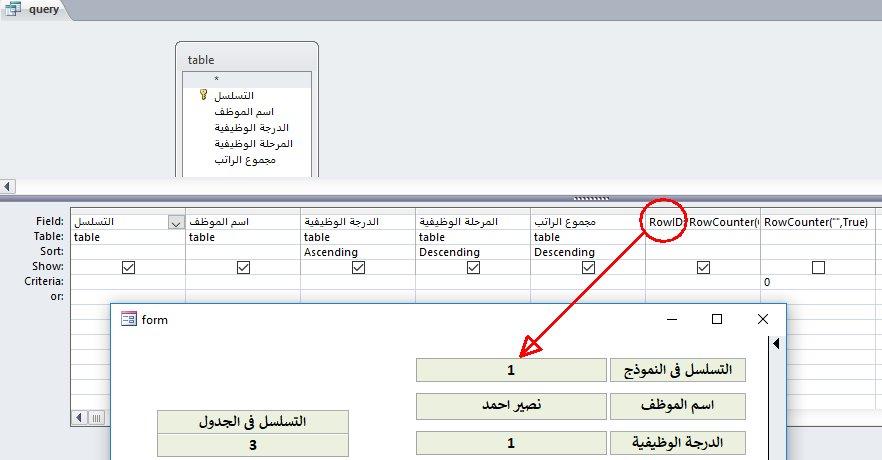Maximize the form window
882x460 pixels.
pyautogui.click(x=717, y=319)
